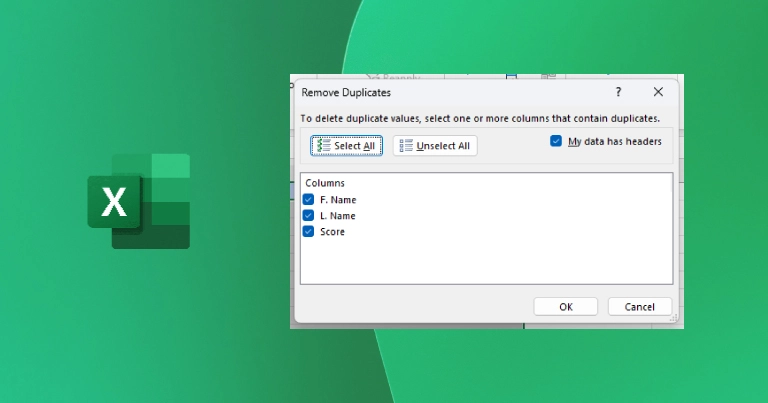This screenshot has height=403, width=768.
Task: Click the Reapply command behind the dialog
Action: pos(395,76)
